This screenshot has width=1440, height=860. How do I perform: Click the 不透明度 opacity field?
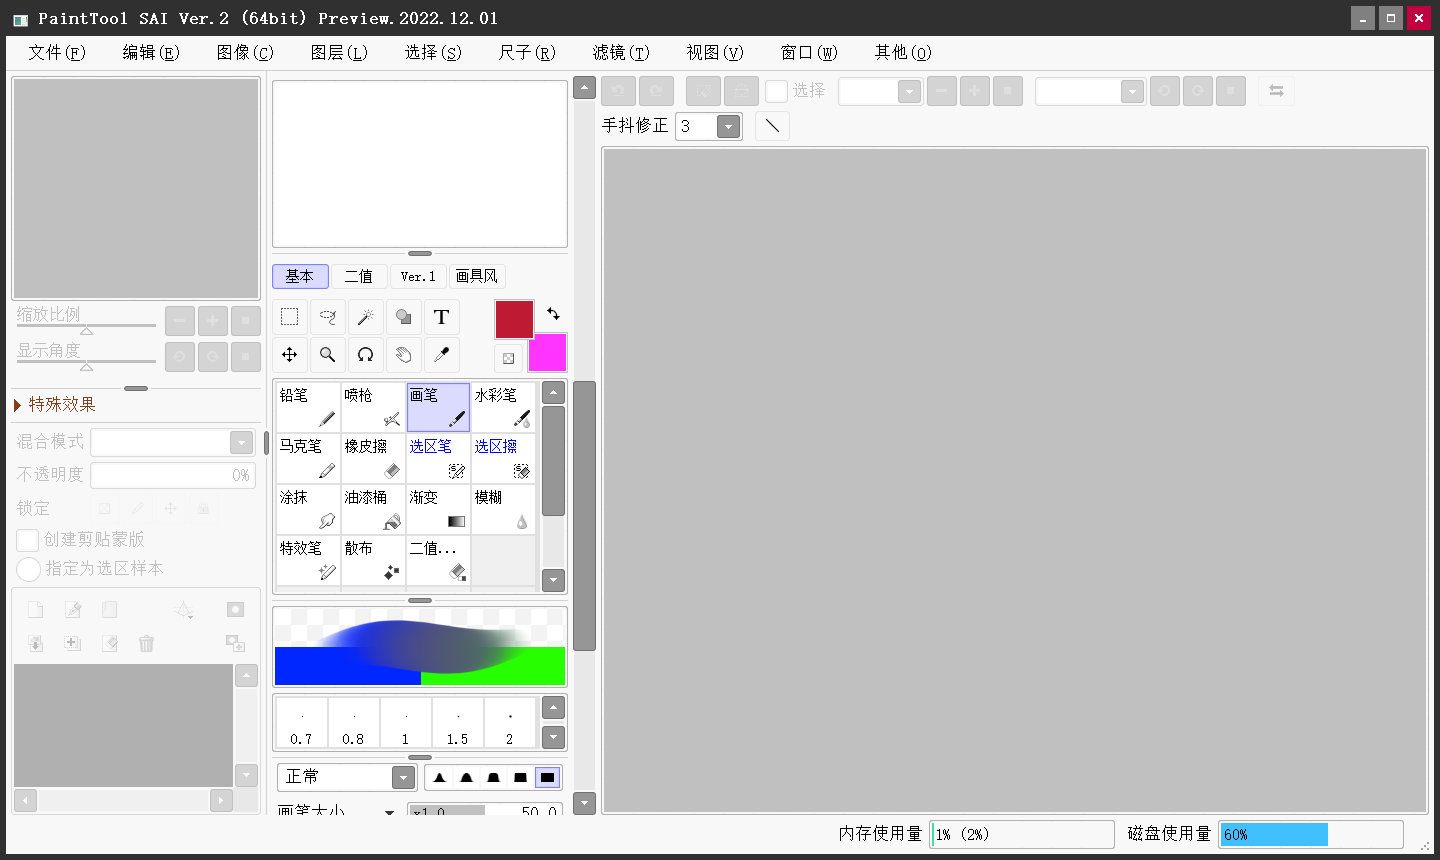pyautogui.click(x=172, y=475)
